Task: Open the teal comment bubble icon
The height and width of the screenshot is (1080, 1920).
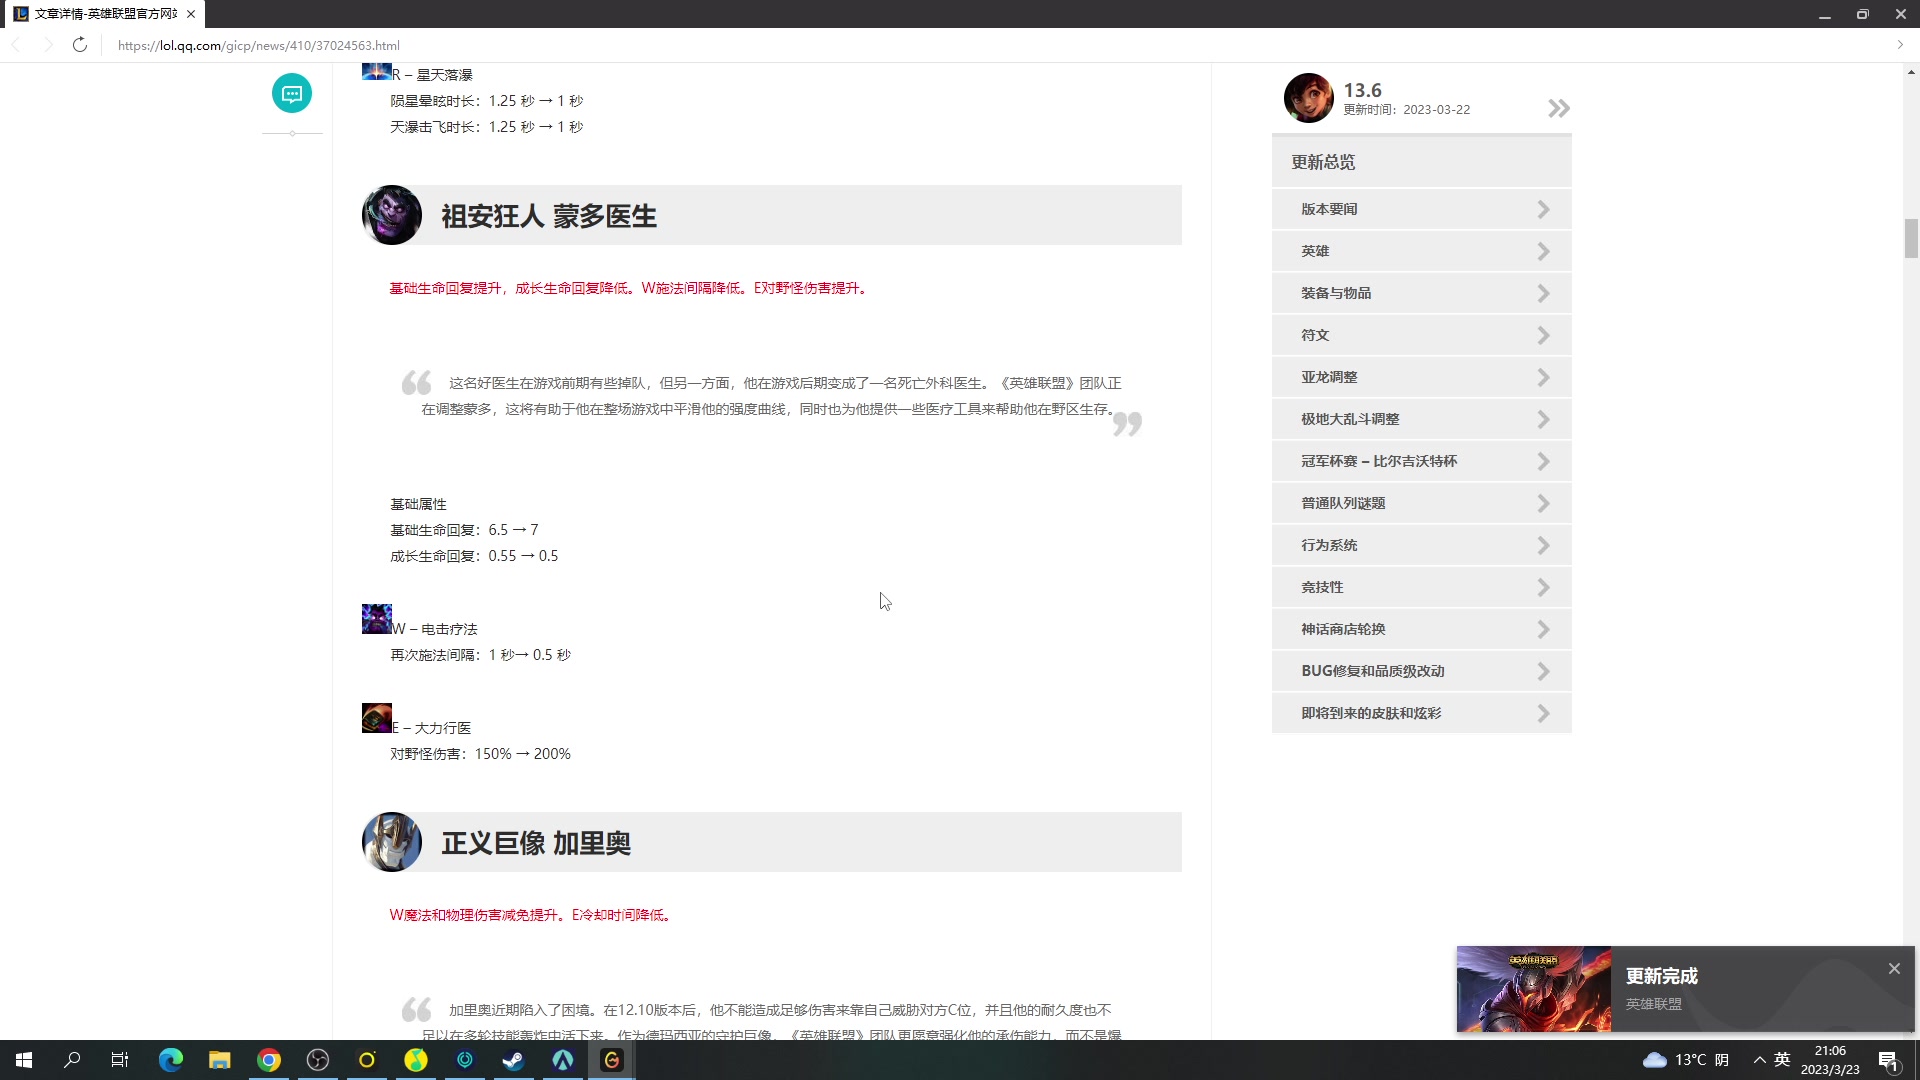Action: 291,93
